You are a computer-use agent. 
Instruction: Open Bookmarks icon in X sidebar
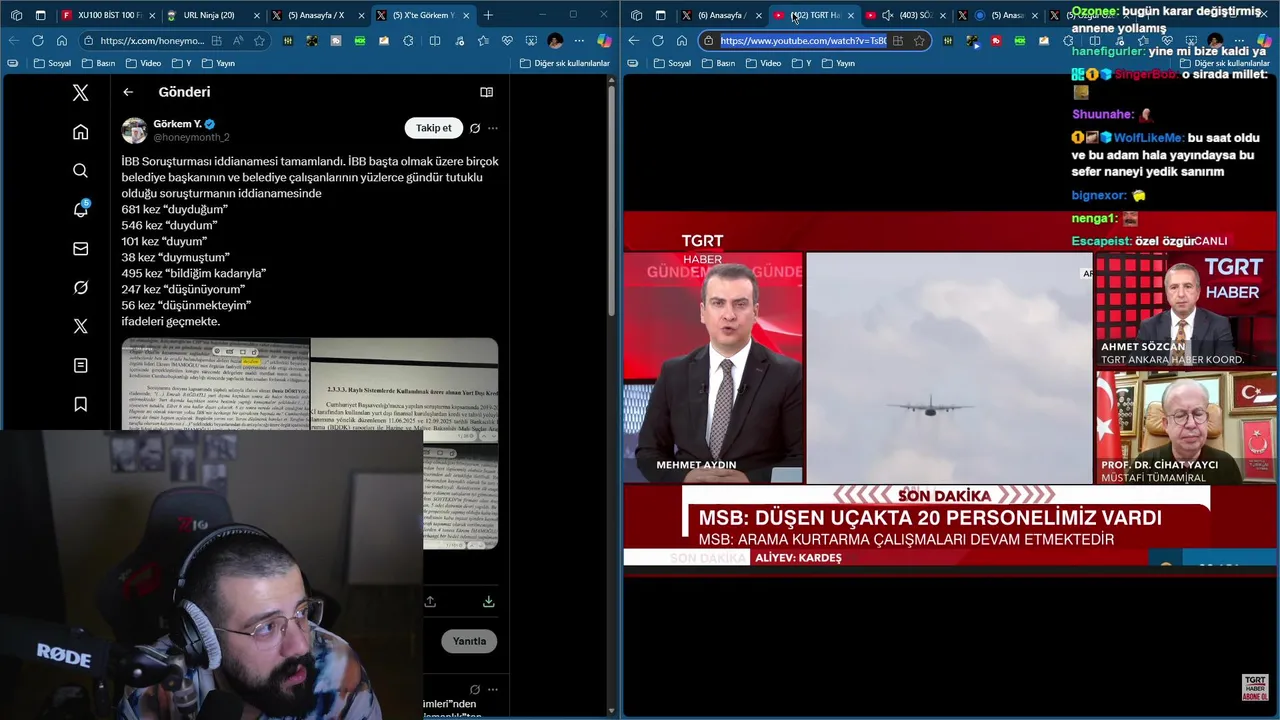click(81, 404)
